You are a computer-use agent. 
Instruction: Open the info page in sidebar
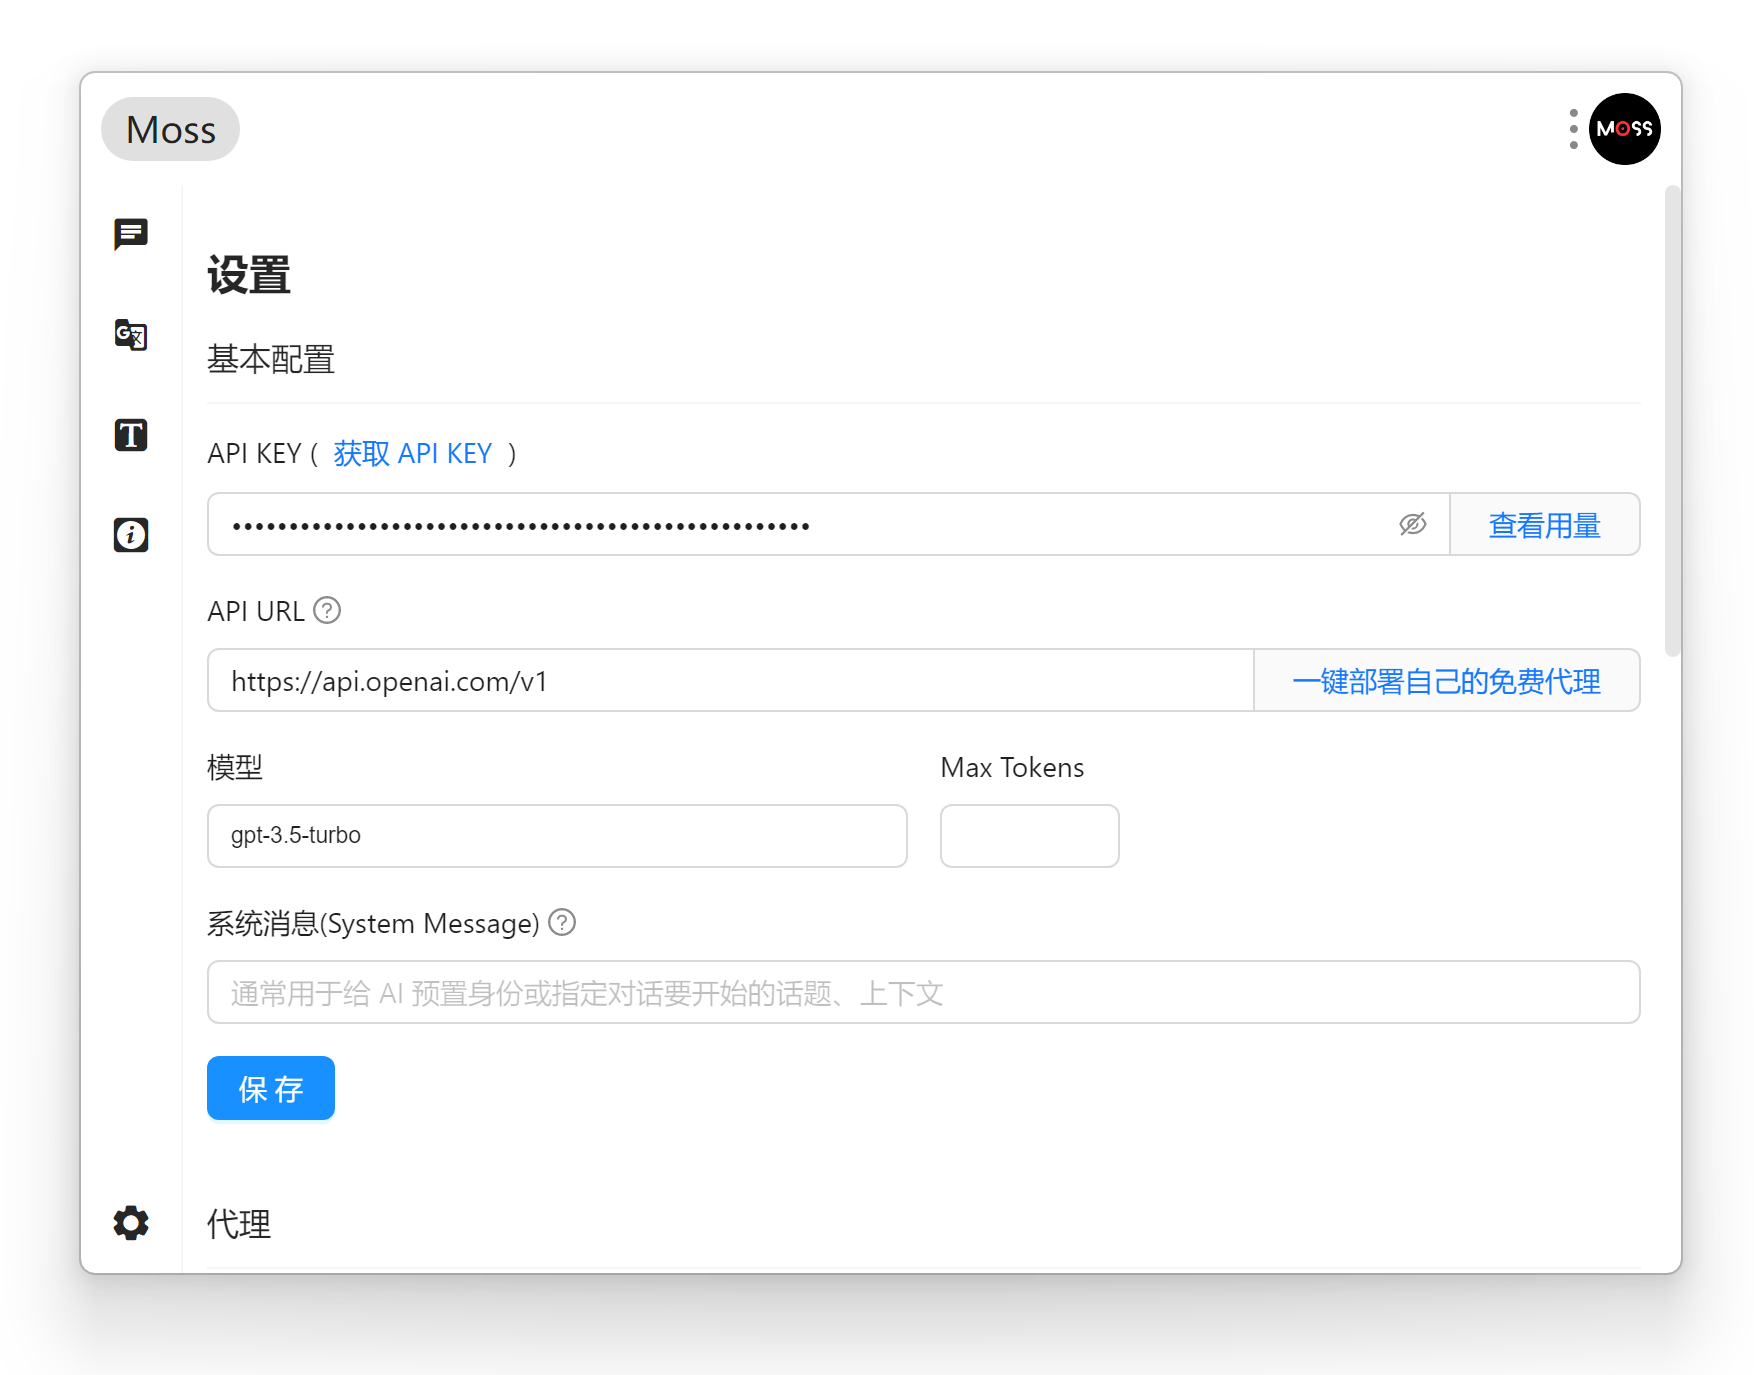[x=131, y=535]
